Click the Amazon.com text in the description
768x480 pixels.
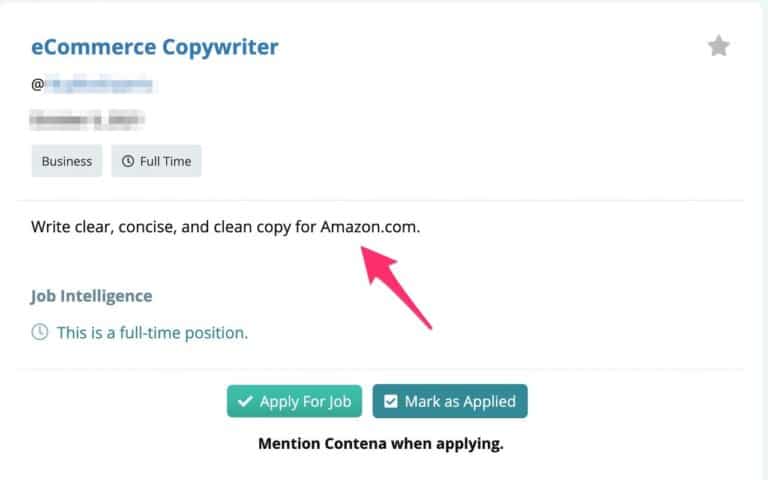pyautogui.click(x=370, y=227)
